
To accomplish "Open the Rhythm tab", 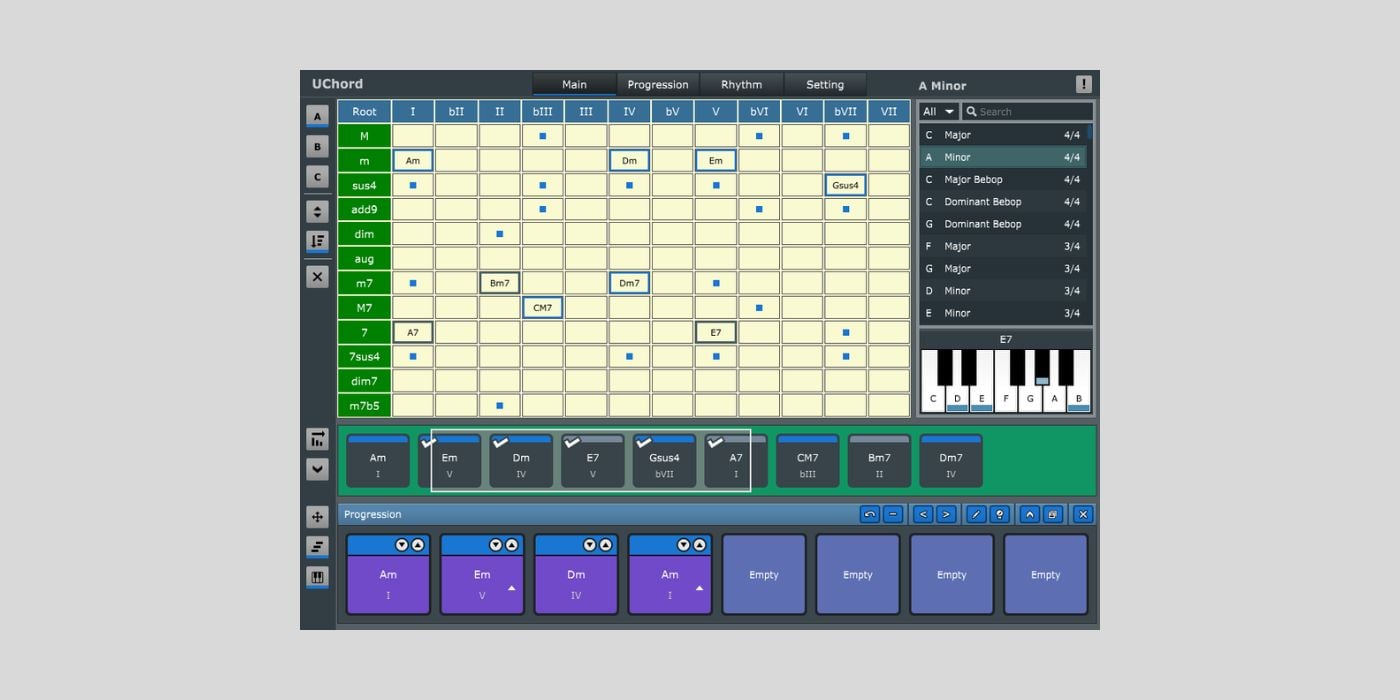I will (741, 84).
